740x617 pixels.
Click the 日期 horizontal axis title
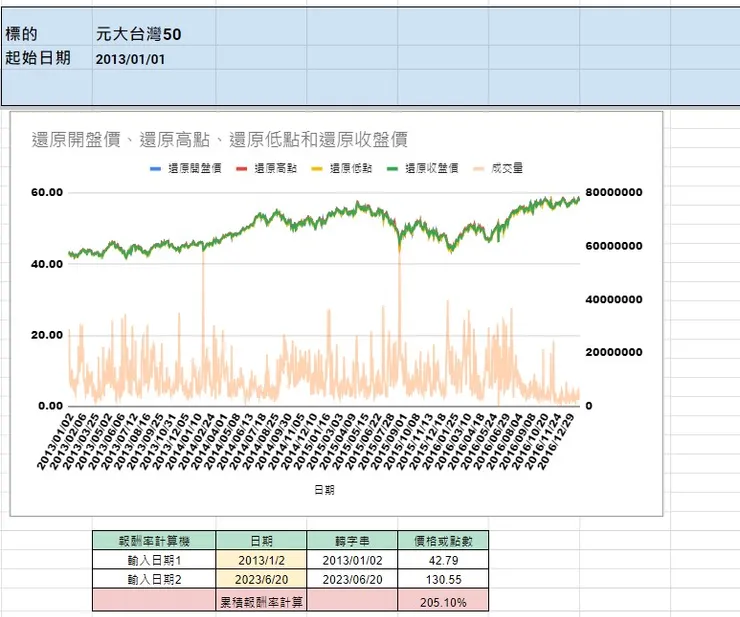coord(324,490)
